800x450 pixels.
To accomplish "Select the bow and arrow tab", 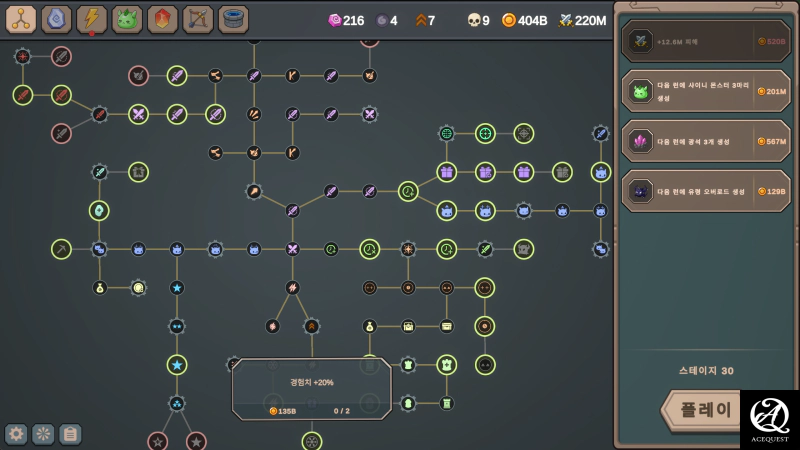I will coord(198,19).
